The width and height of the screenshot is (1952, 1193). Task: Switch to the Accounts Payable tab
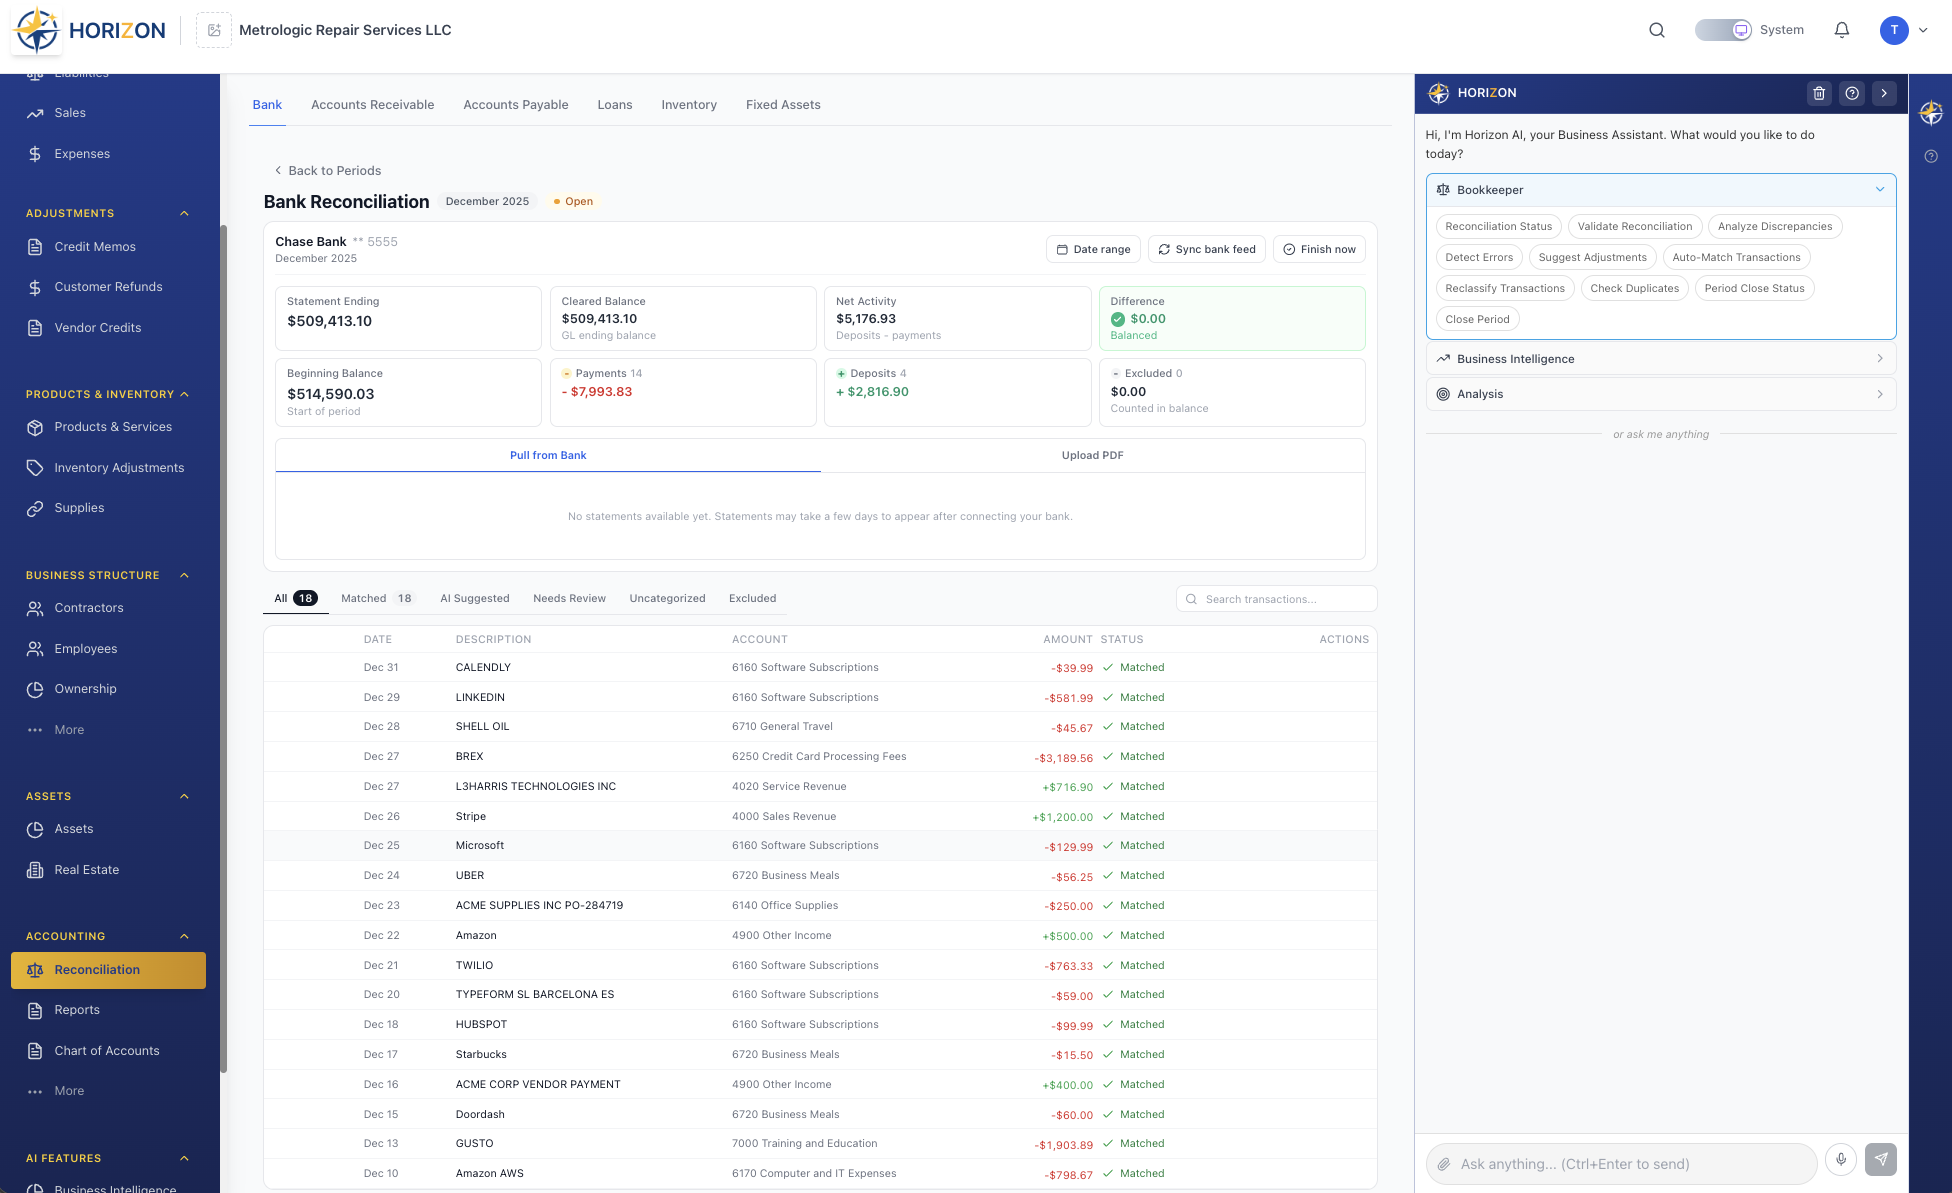(x=515, y=104)
